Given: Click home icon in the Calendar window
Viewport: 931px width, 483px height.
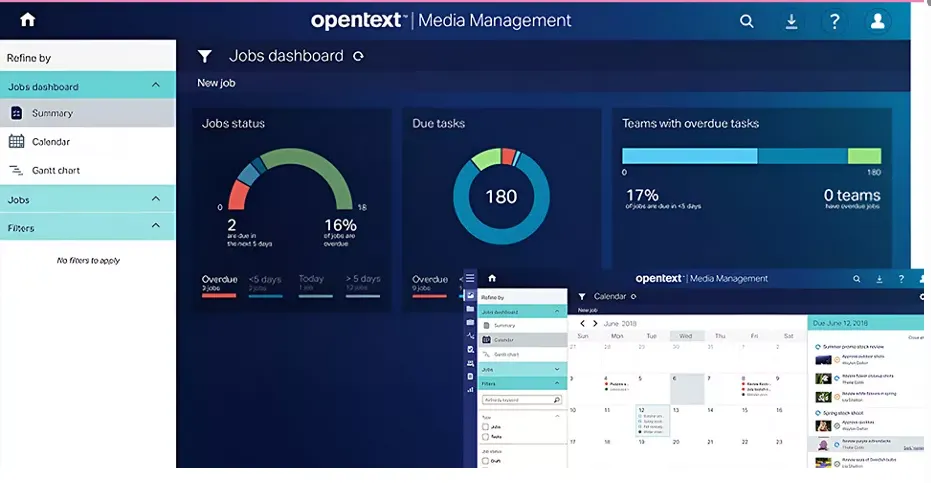Looking at the screenshot, I should pos(492,278).
